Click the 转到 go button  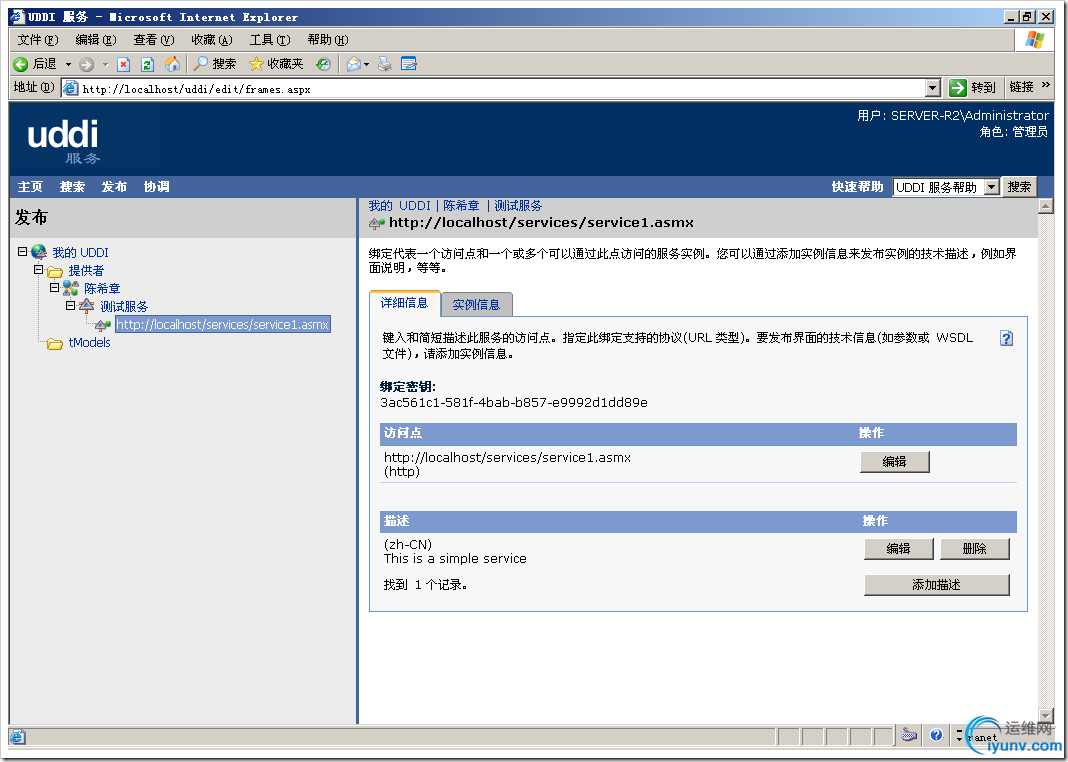pos(973,87)
